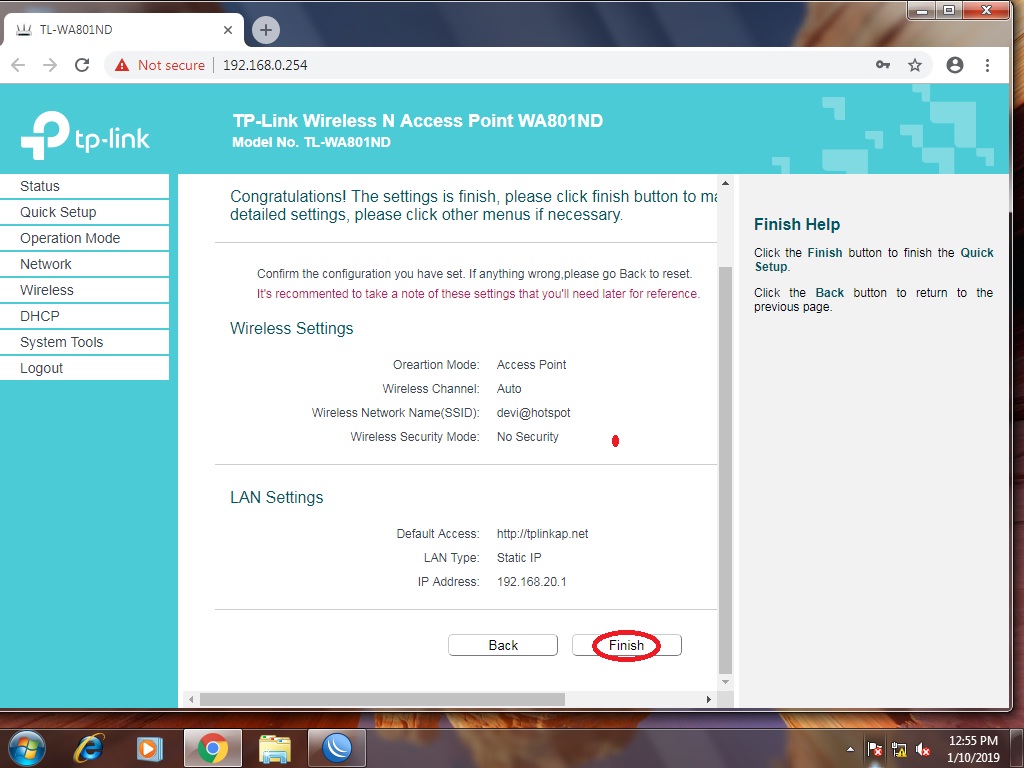Click the Quick Setup text in the Finish Help panel
Screen dimensions: 1024x768
(874, 259)
